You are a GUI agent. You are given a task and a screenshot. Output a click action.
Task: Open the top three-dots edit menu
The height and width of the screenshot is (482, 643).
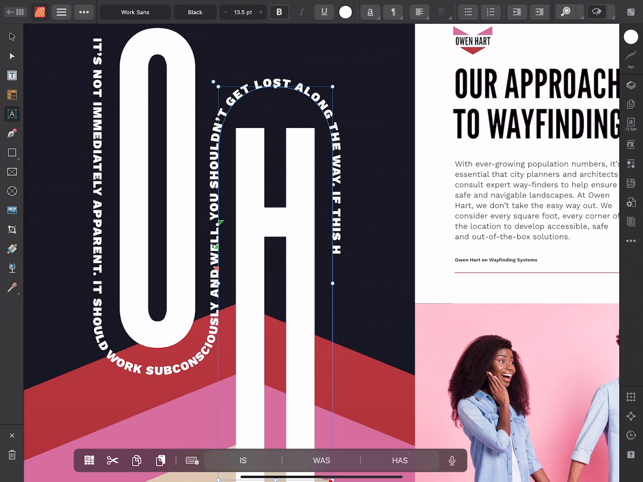coord(84,12)
